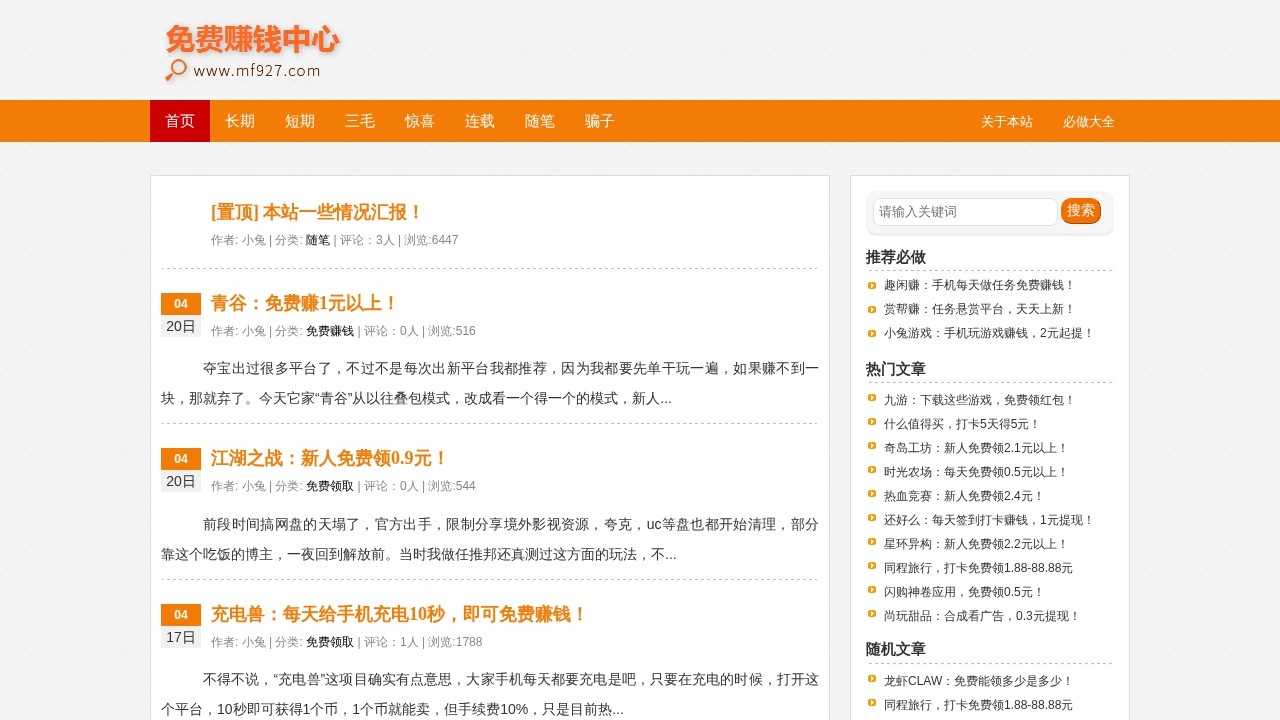Open the 长期 menu item
Screen dimensions: 1280x720
239,121
